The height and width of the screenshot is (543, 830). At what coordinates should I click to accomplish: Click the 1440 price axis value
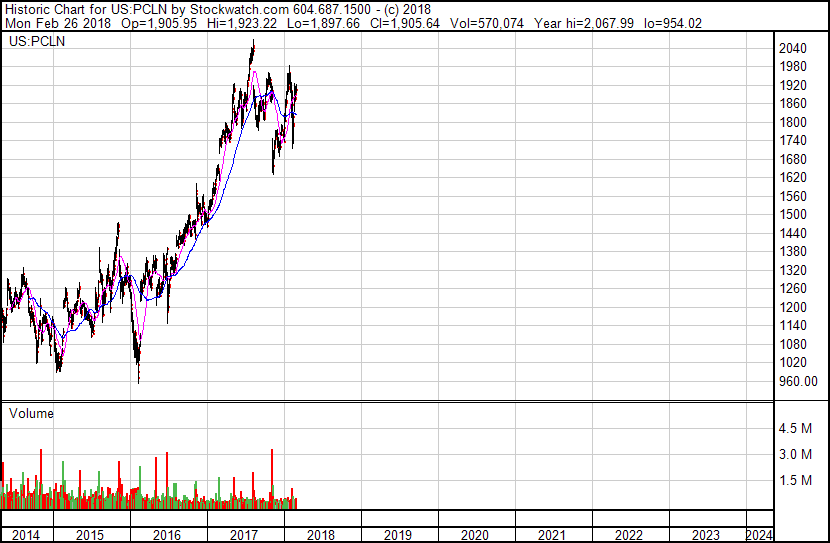click(793, 233)
